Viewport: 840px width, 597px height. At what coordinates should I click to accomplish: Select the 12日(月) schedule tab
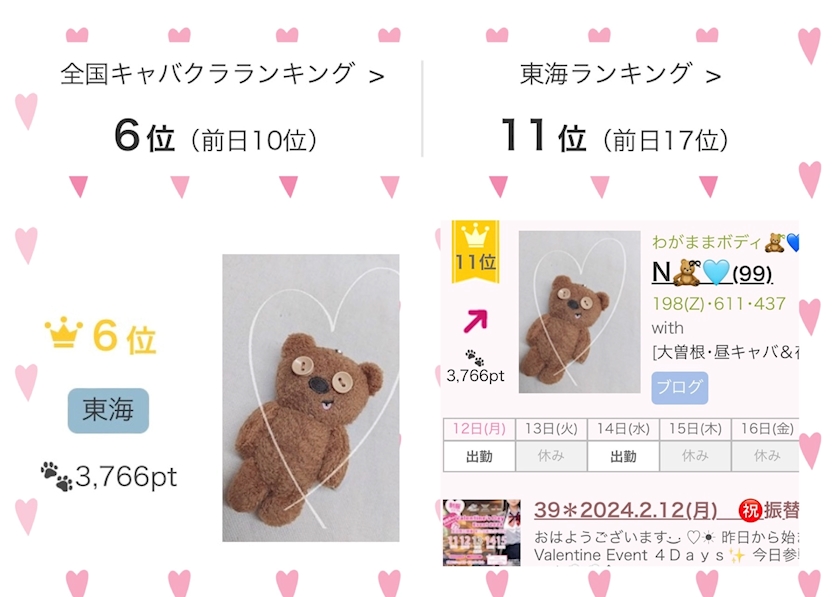479,429
